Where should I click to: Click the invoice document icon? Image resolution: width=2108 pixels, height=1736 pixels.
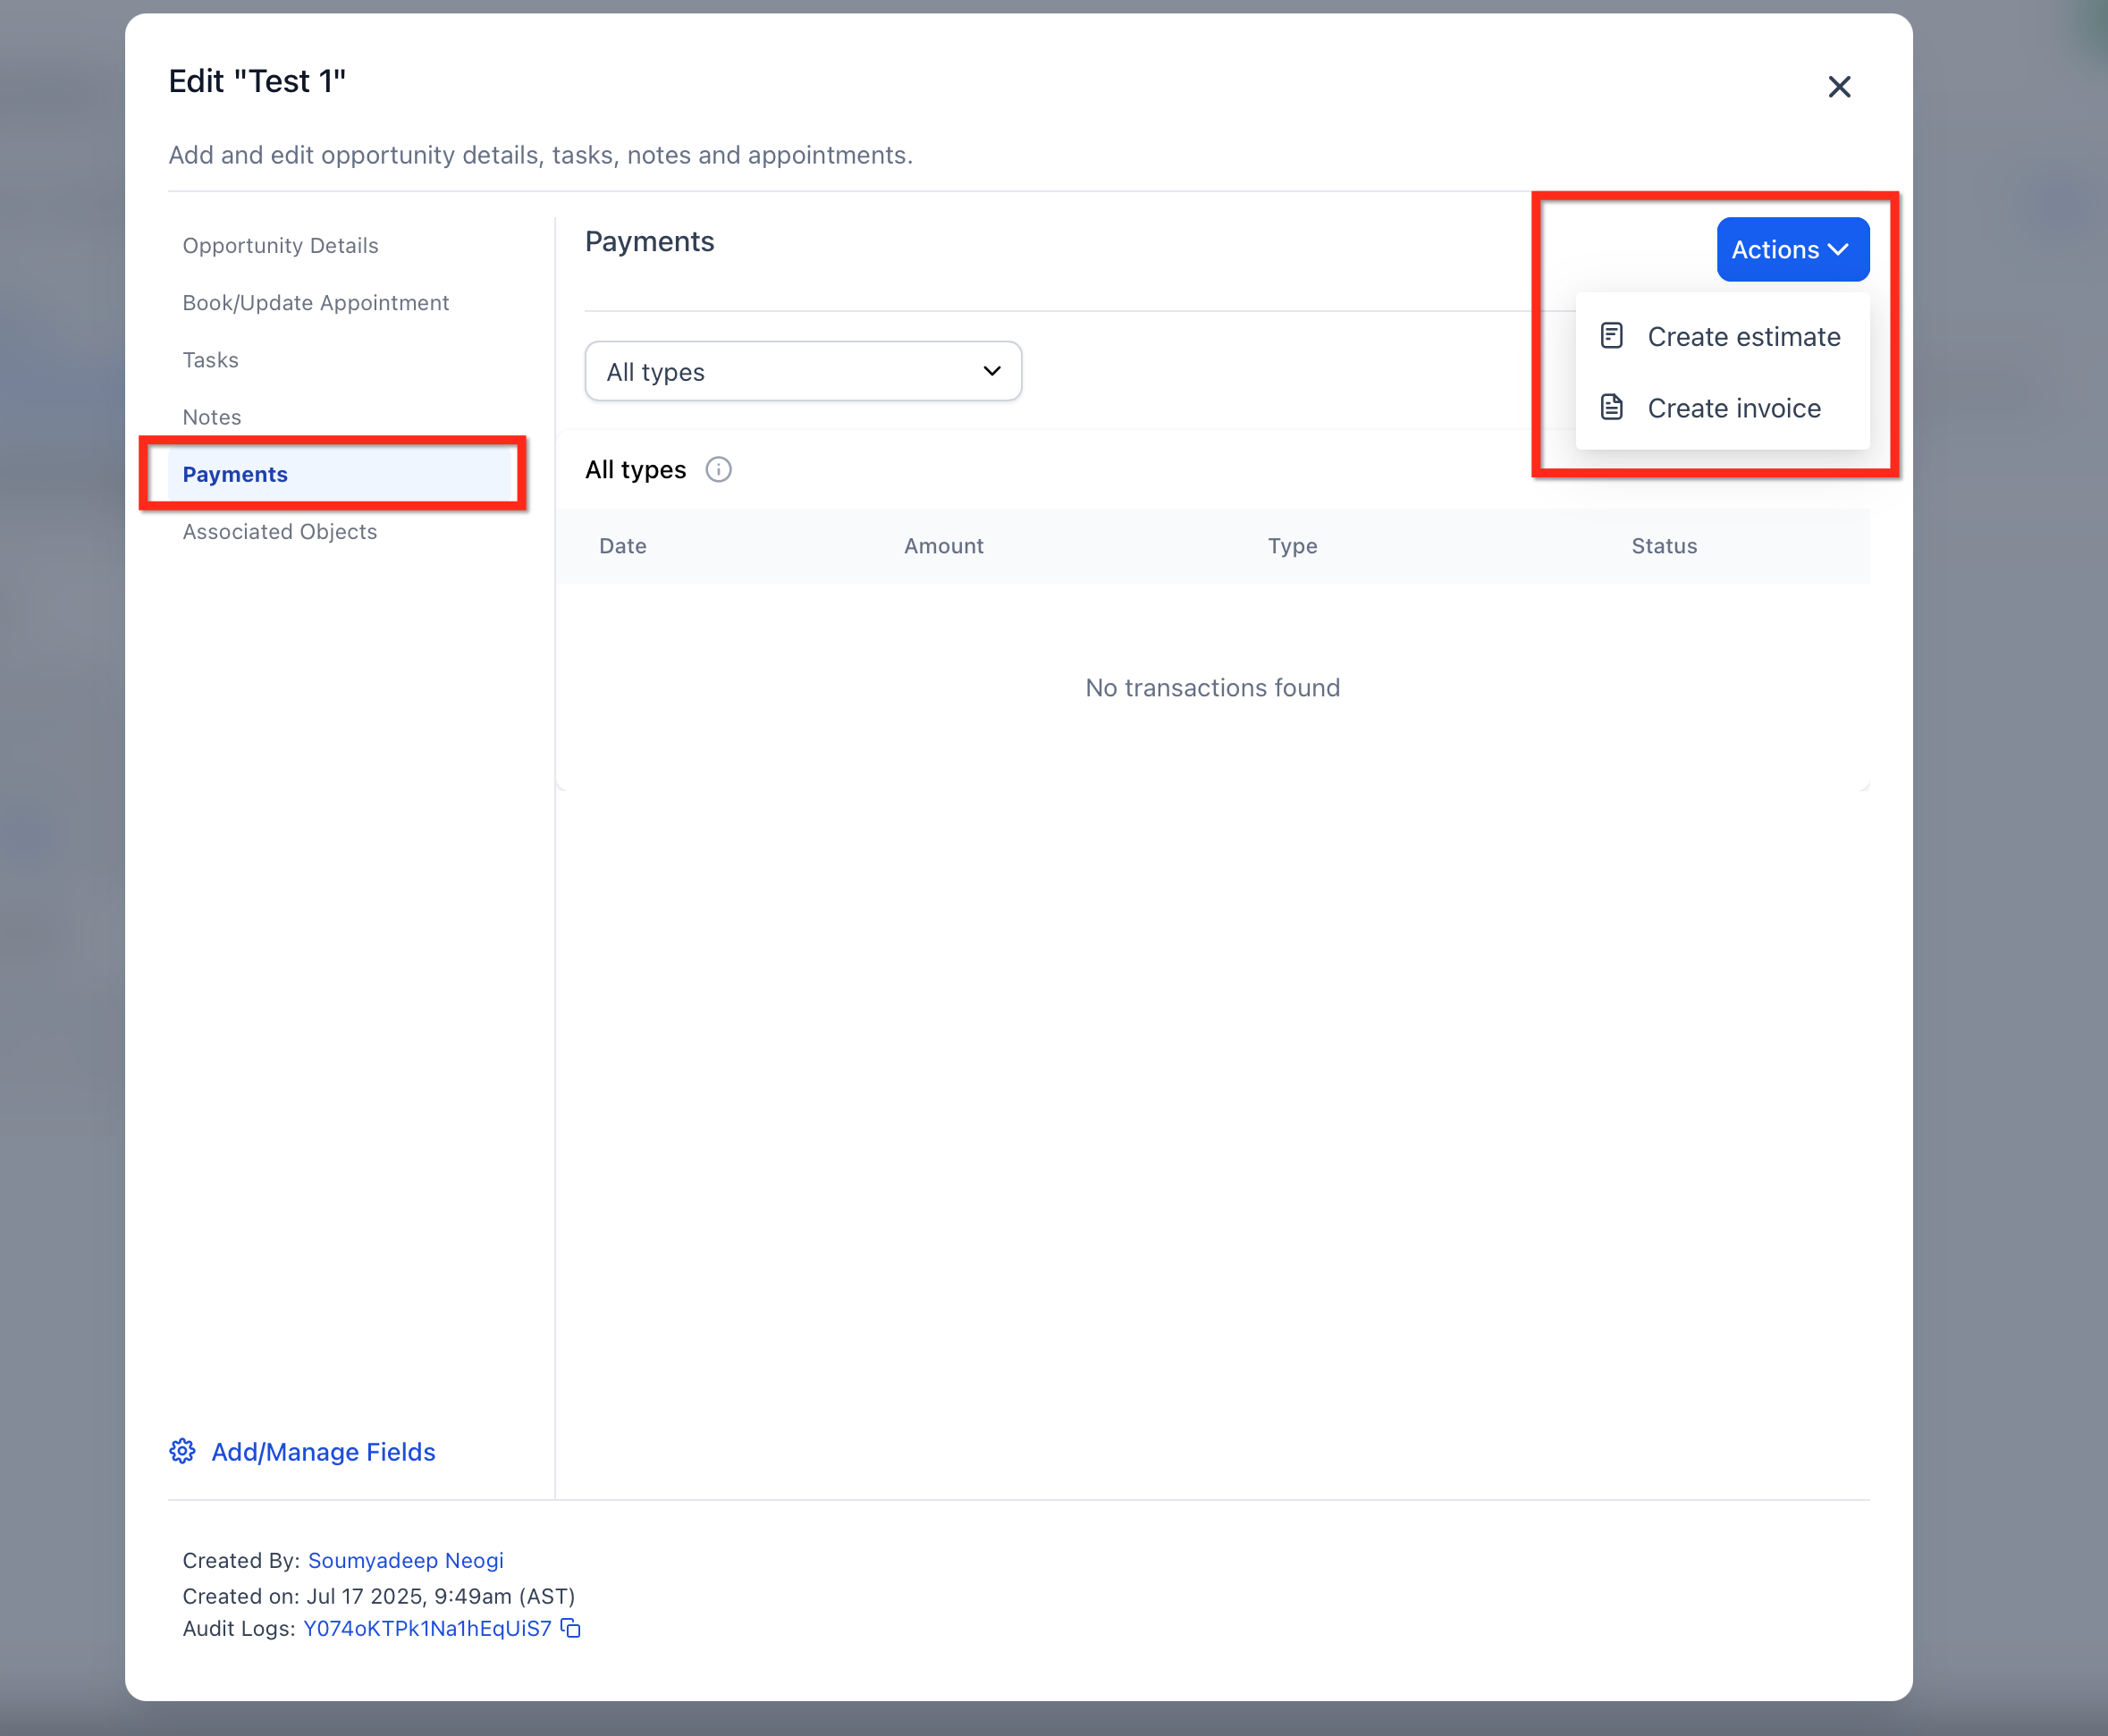point(1611,407)
